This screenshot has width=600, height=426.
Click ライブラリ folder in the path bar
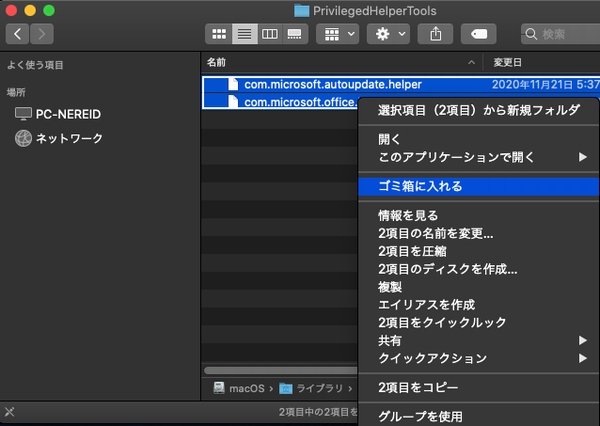click(x=311, y=388)
